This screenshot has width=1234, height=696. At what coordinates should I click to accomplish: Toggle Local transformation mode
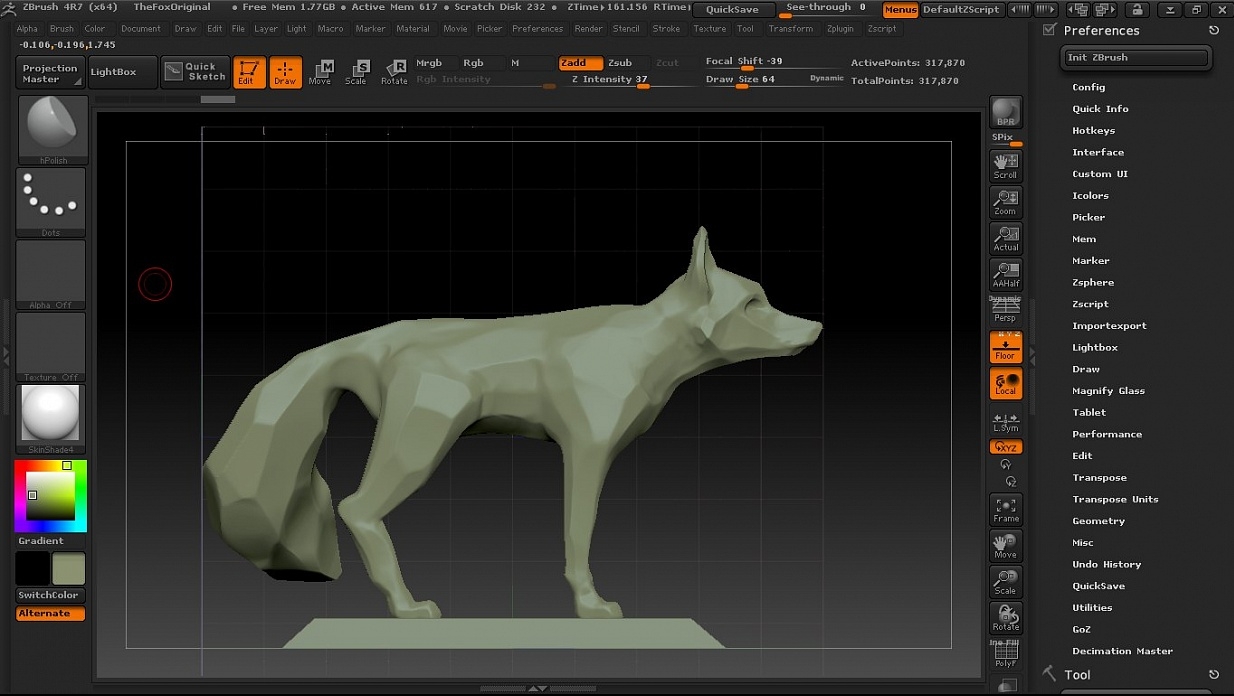tap(1005, 384)
